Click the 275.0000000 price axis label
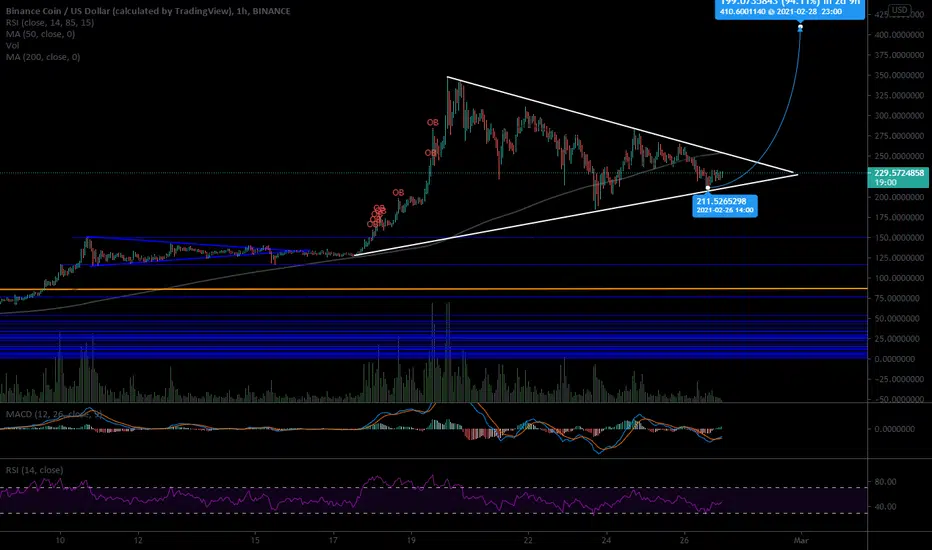Image resolution: width=932 pixels, height=550 pixels. [899, 136]
